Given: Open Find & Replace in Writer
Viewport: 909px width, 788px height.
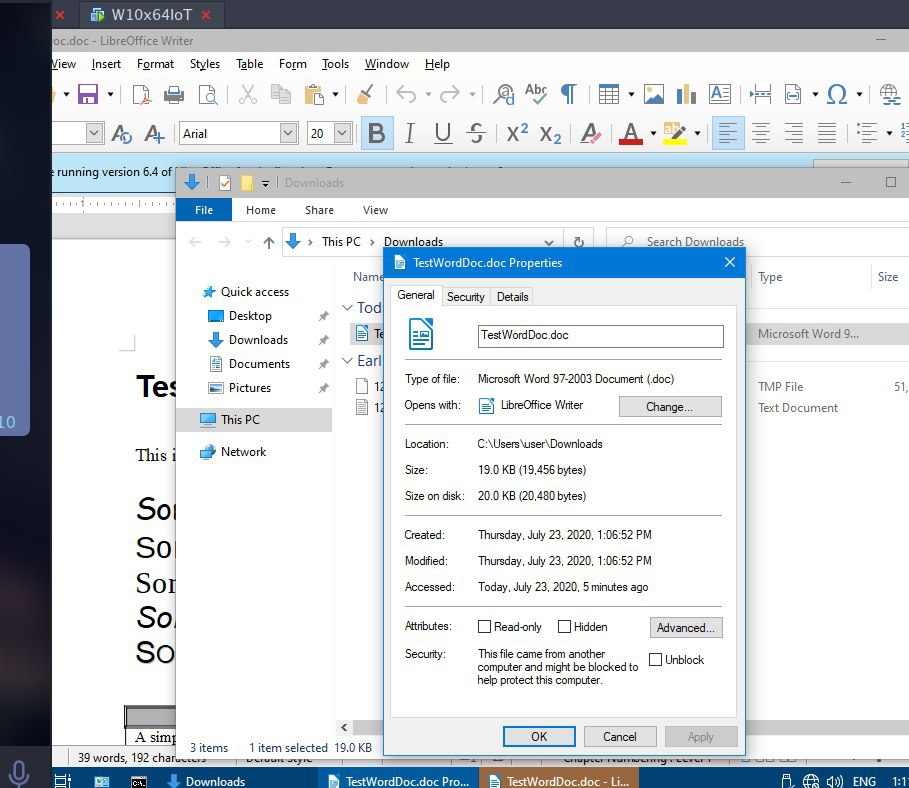Looking at the screenshot, I should 503,94.
